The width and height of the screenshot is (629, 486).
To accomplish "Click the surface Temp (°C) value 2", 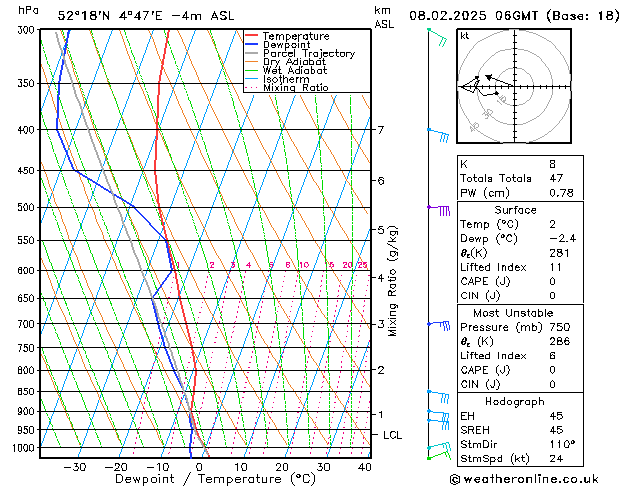I will pyautogui.click(x=553, y=224).
